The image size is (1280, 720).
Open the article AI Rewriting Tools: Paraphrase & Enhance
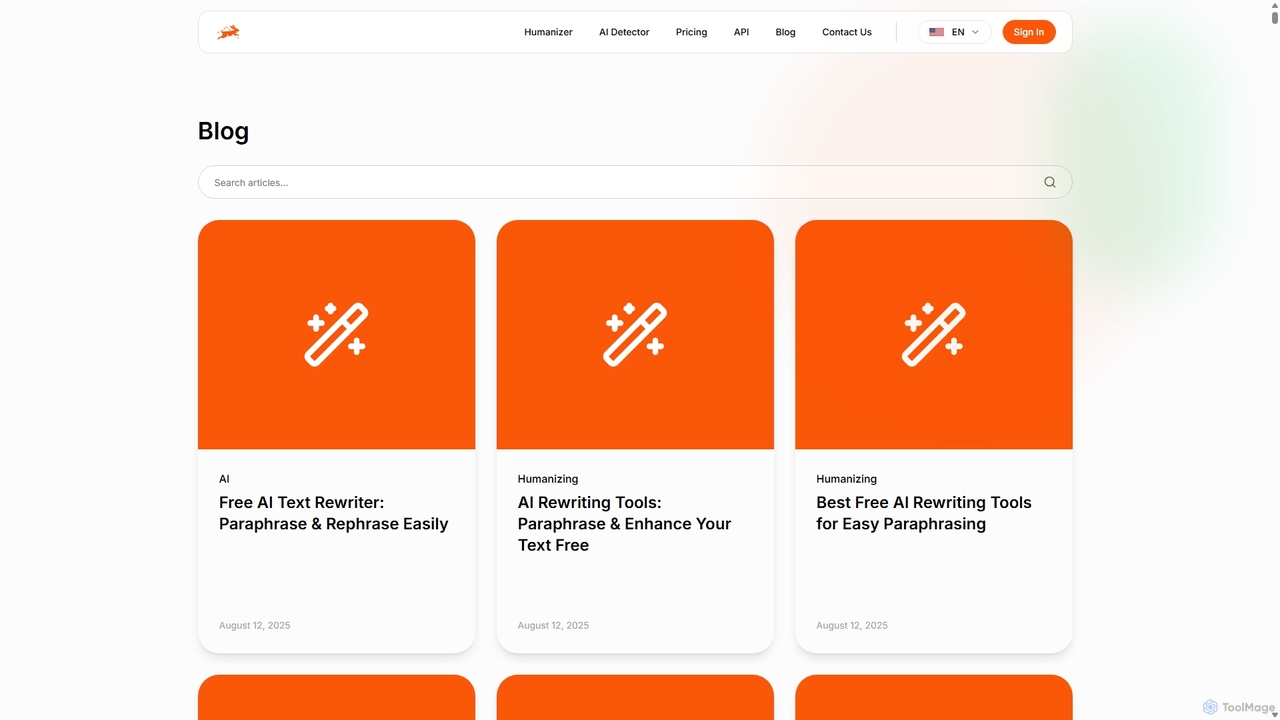[x=624, y=524]
